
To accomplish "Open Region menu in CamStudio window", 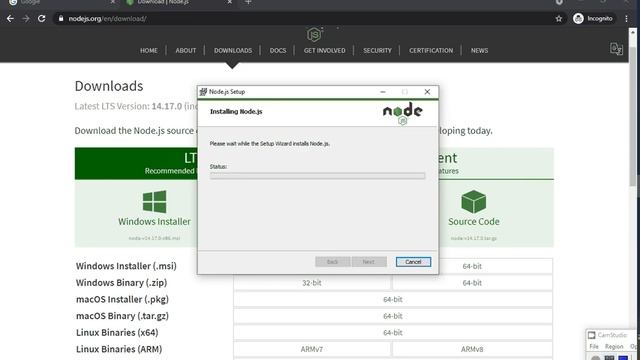I will click(614, 347).
